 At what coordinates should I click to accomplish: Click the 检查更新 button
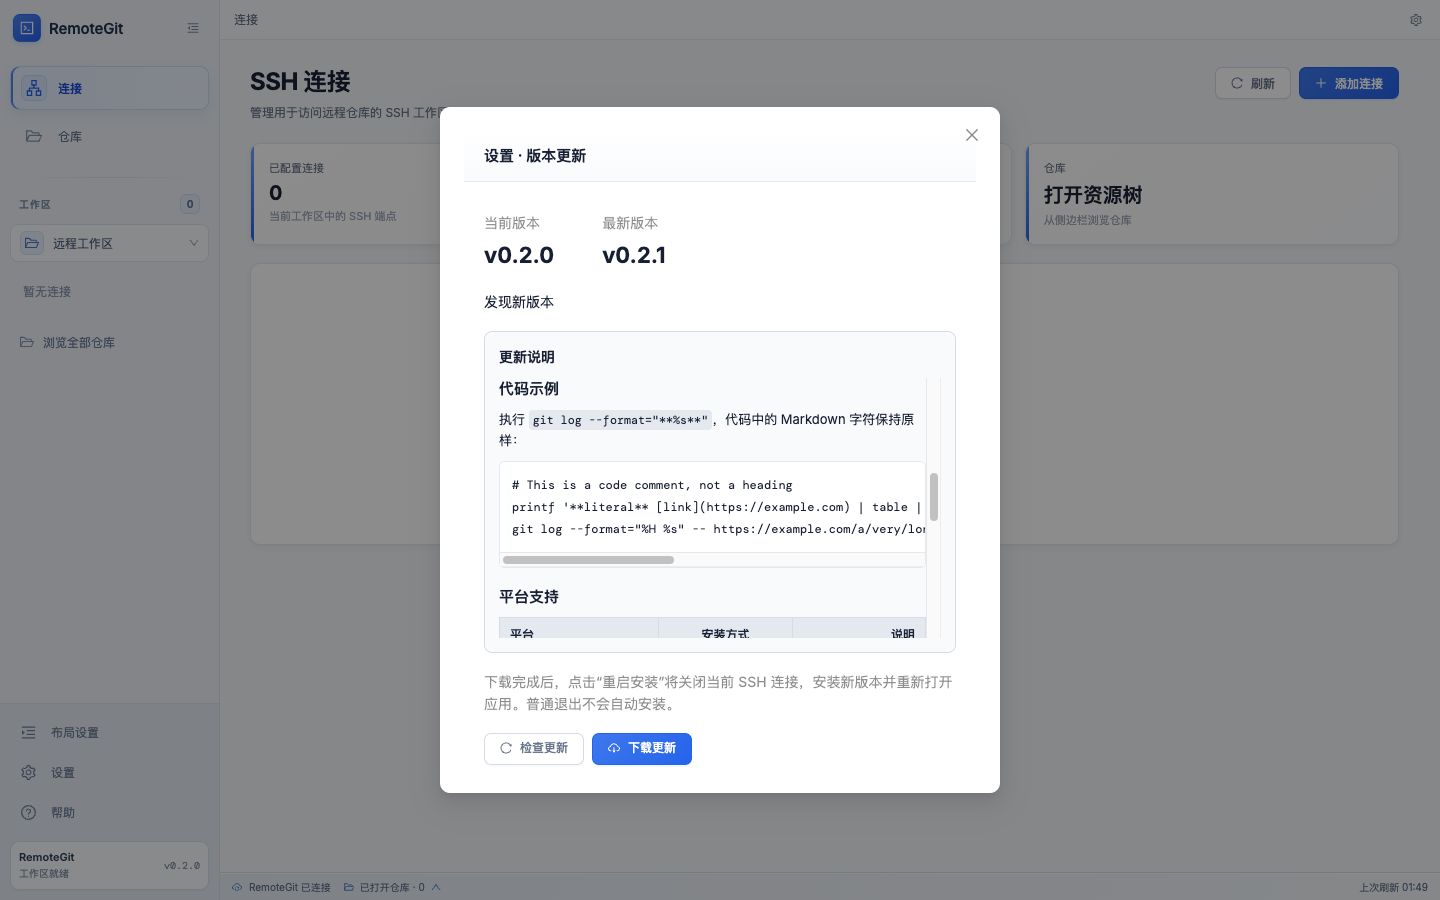[534, 748]
